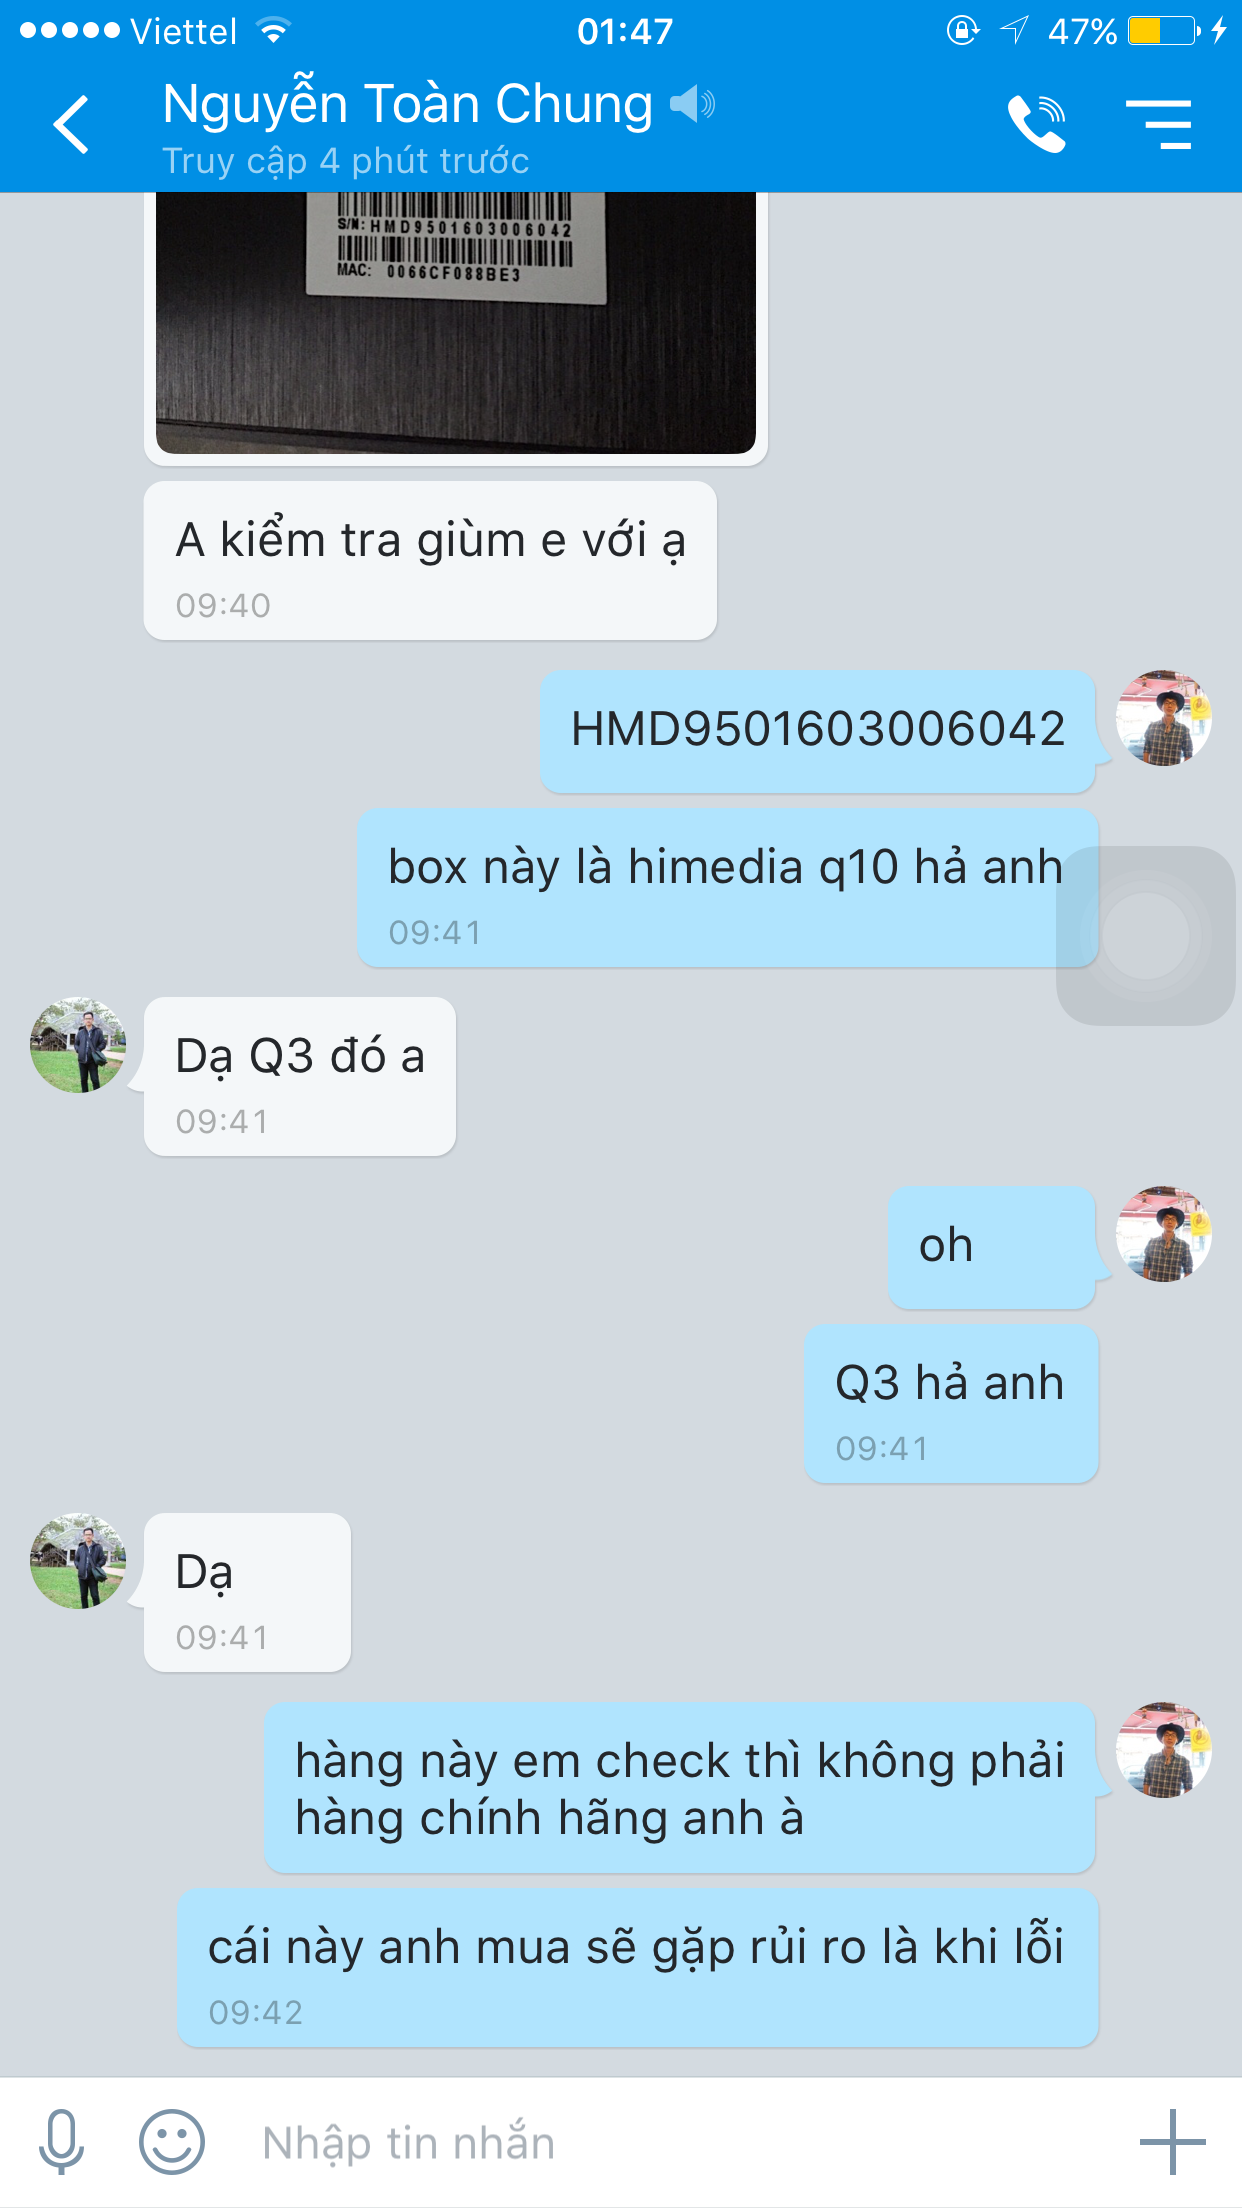Open the barcode label photo message
The width and height of the screenshot is (1242, 2208).
point(456,323)
